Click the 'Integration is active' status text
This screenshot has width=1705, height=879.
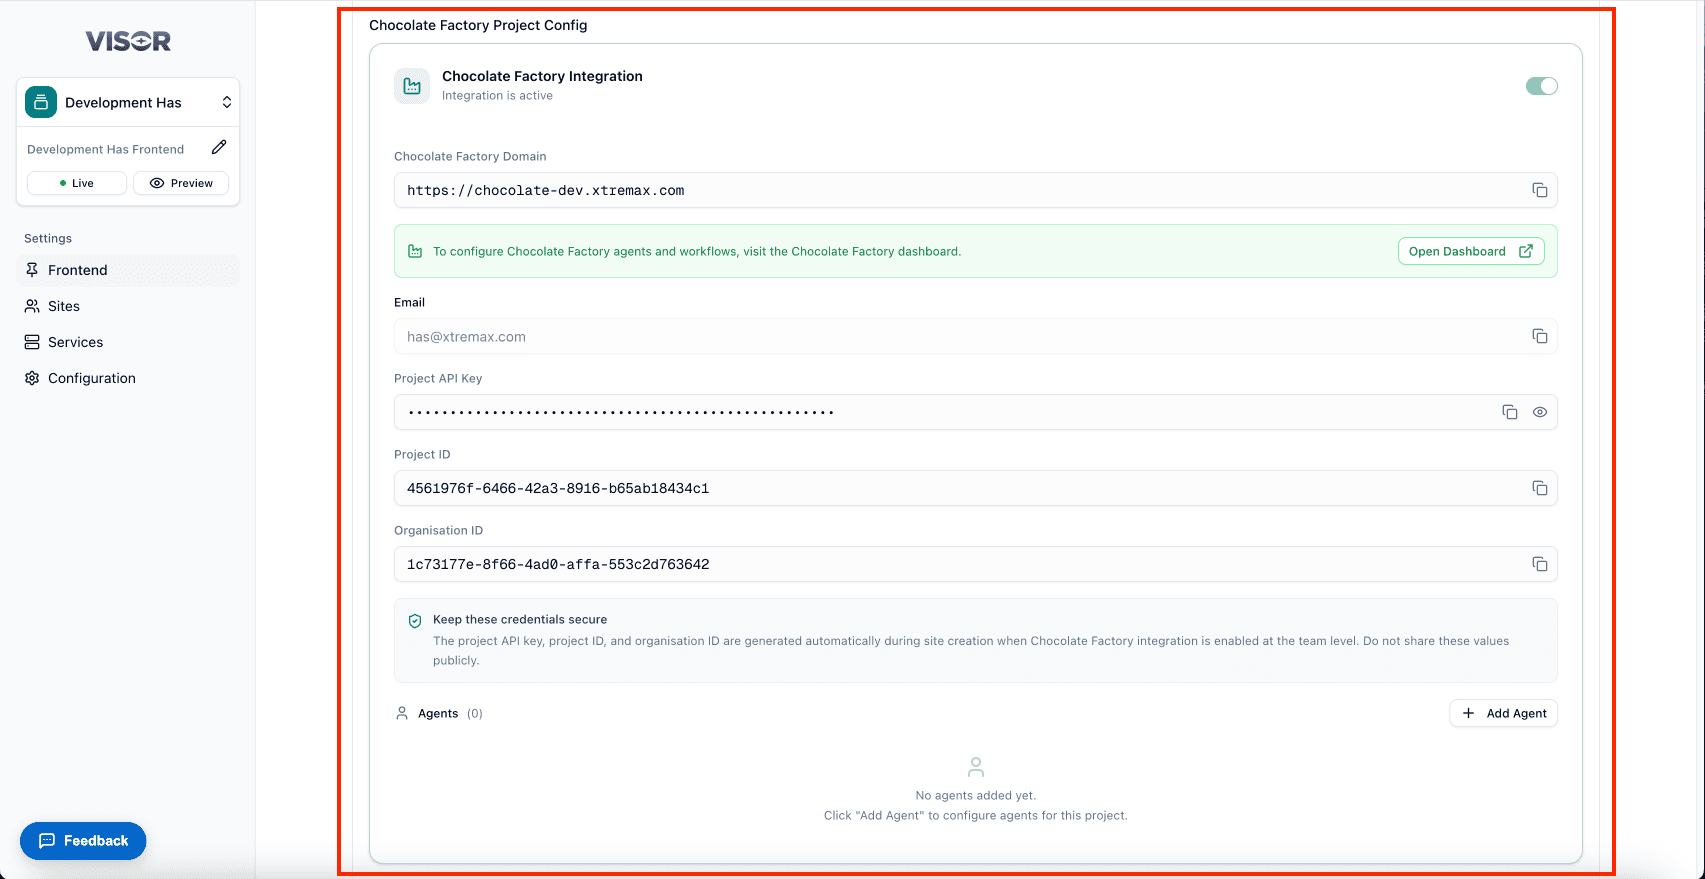(497, 96)
